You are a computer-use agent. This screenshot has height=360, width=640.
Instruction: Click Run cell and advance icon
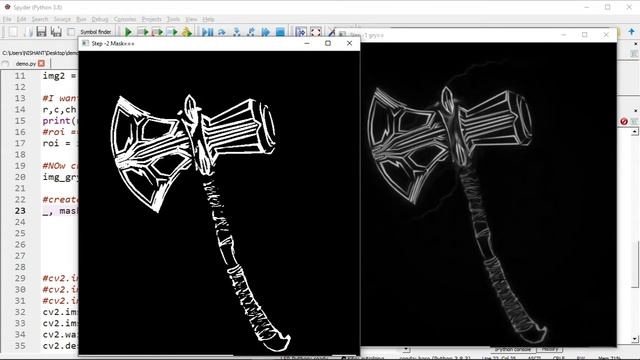click(158, 32)
